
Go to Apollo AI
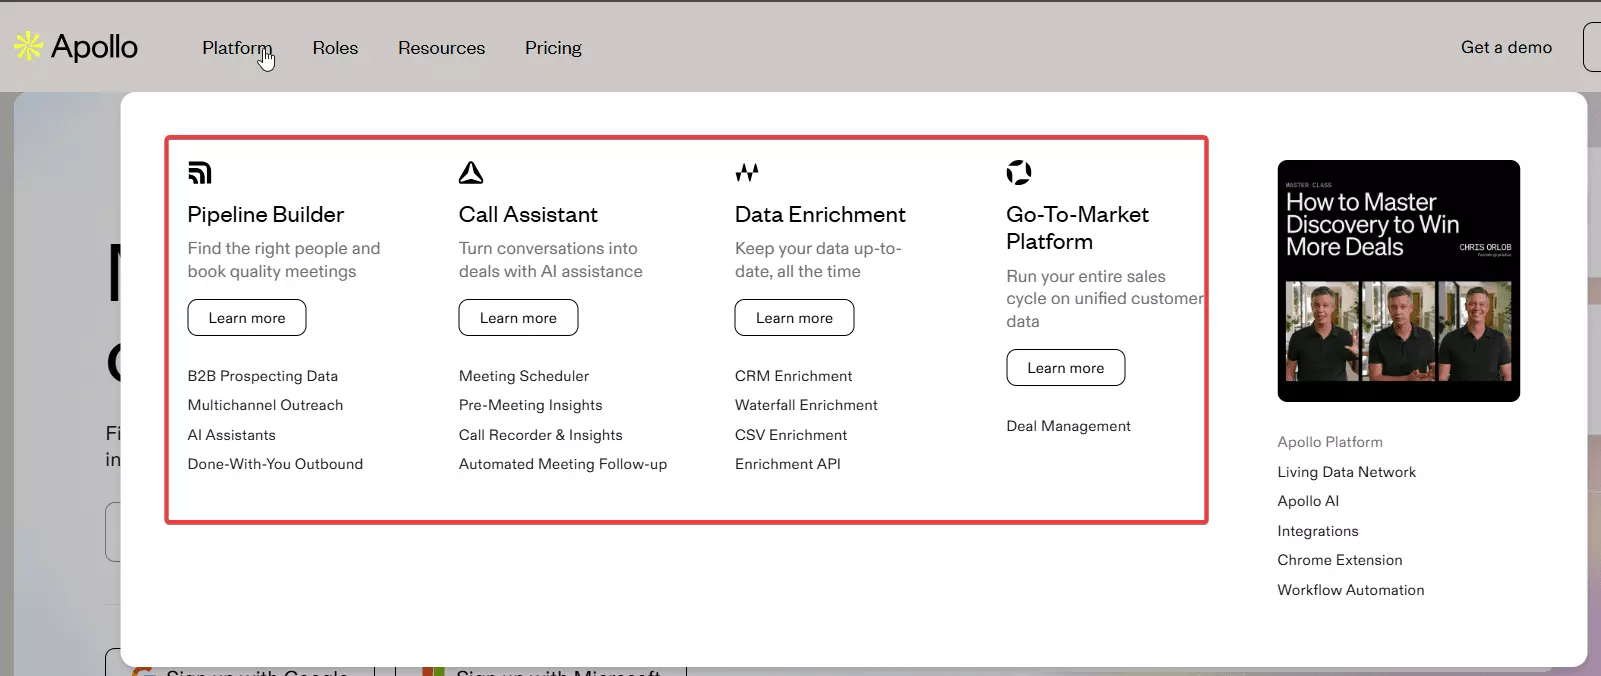(1308, 501)
